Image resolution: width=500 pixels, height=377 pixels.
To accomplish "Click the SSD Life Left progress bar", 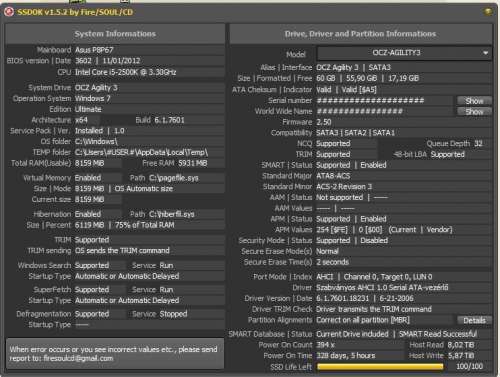I will coord(380,367).
